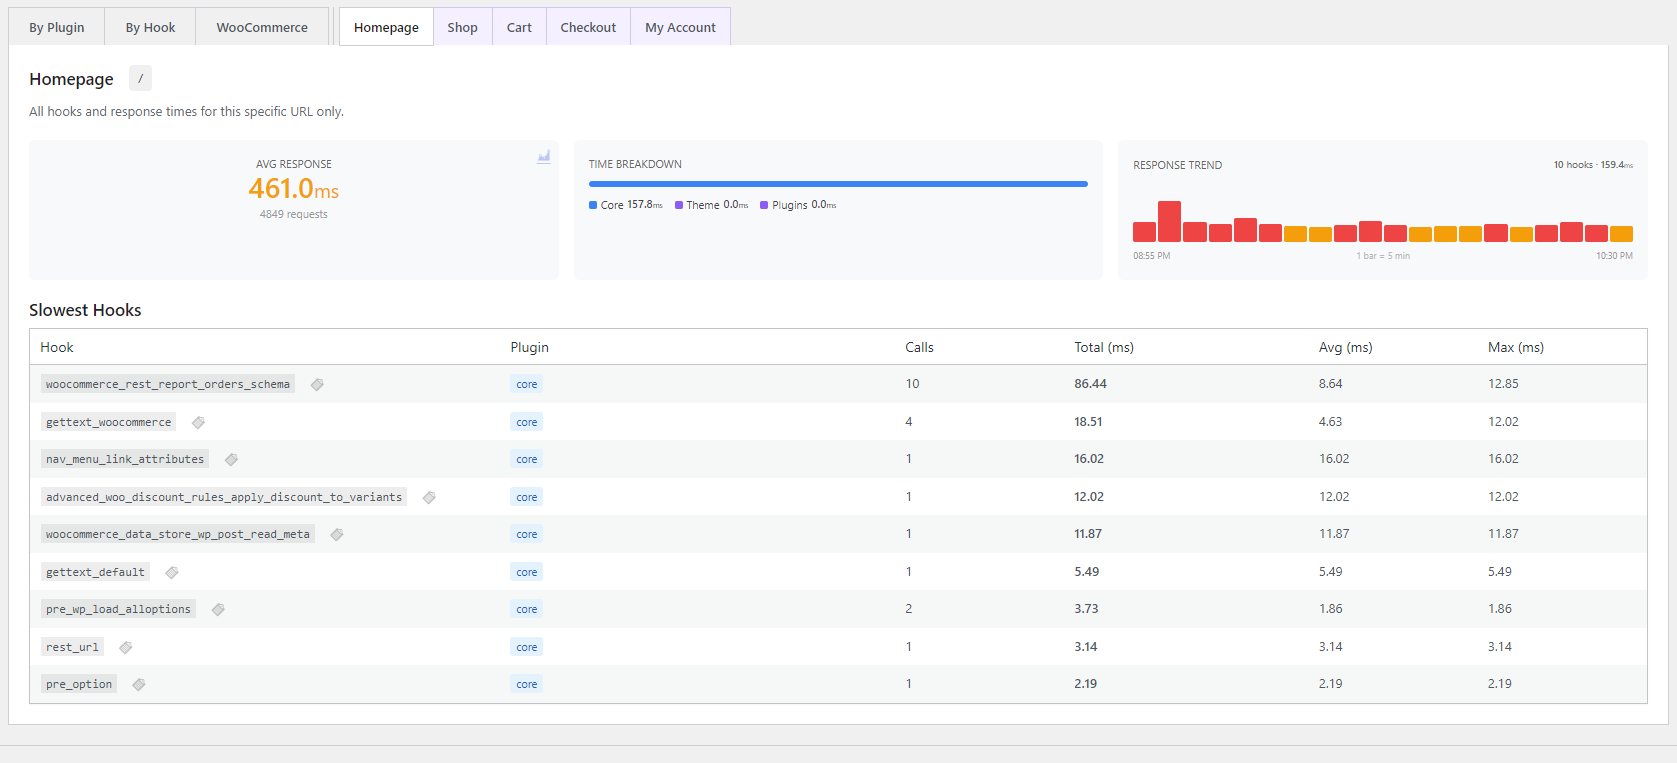Click chart icon in AVG RESPONSE card
The image size is (1677, 763).
point(544,156)
